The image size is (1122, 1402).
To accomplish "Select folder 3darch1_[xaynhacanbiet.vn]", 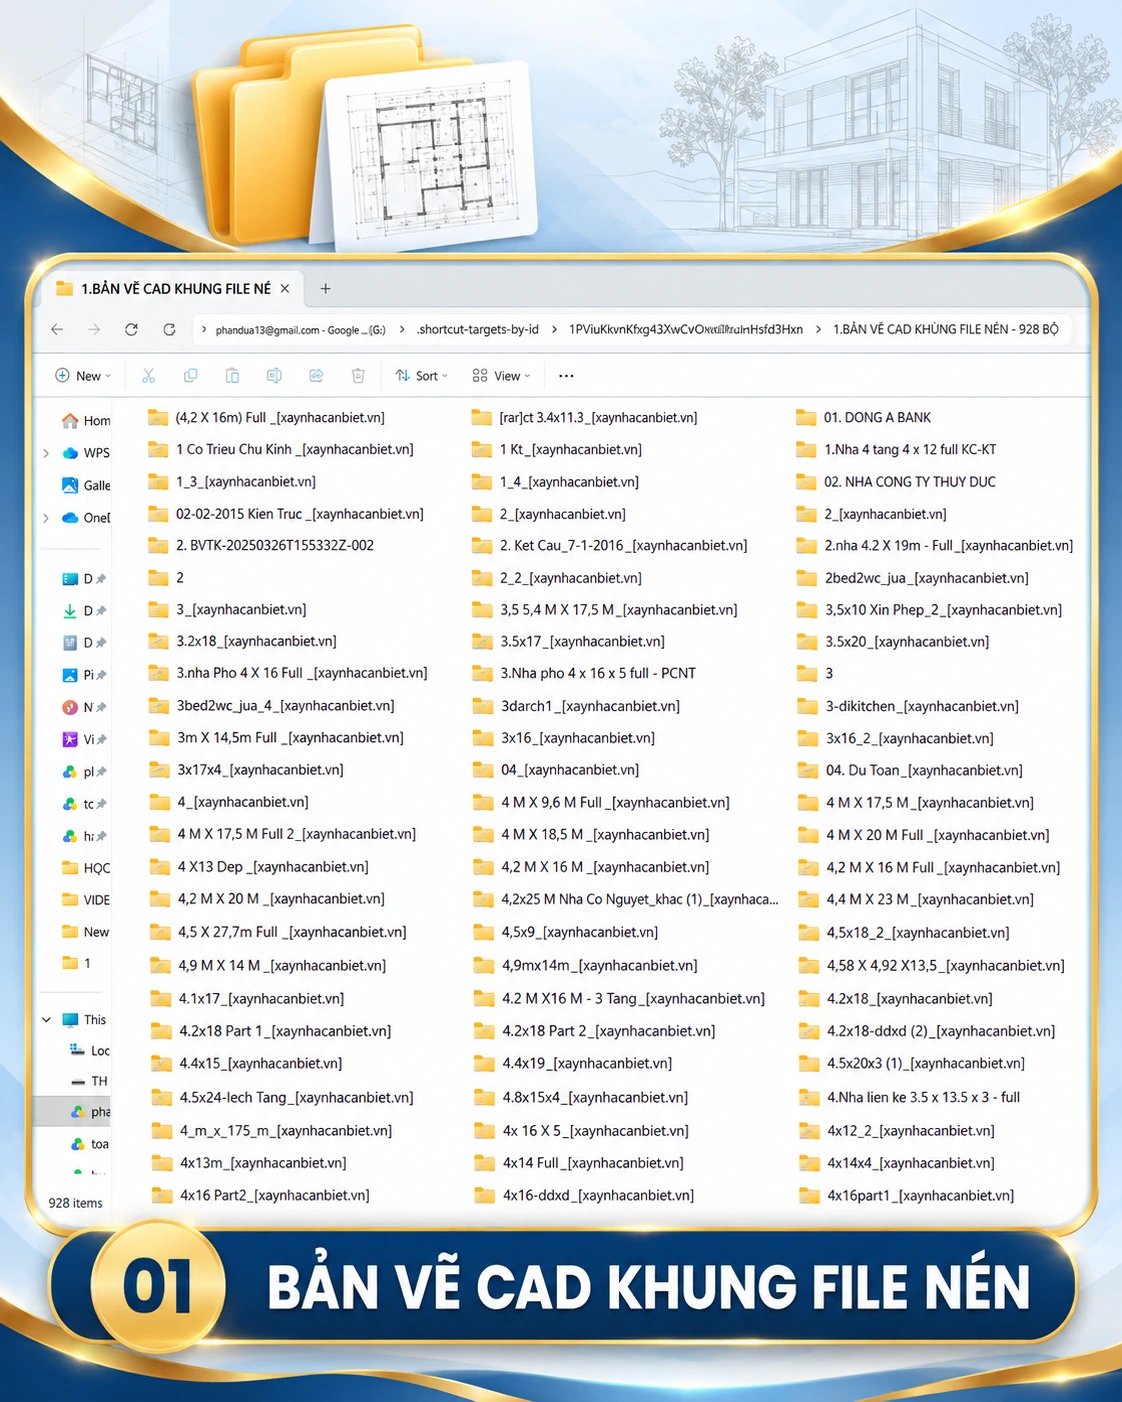I will [x=576, y=706].
